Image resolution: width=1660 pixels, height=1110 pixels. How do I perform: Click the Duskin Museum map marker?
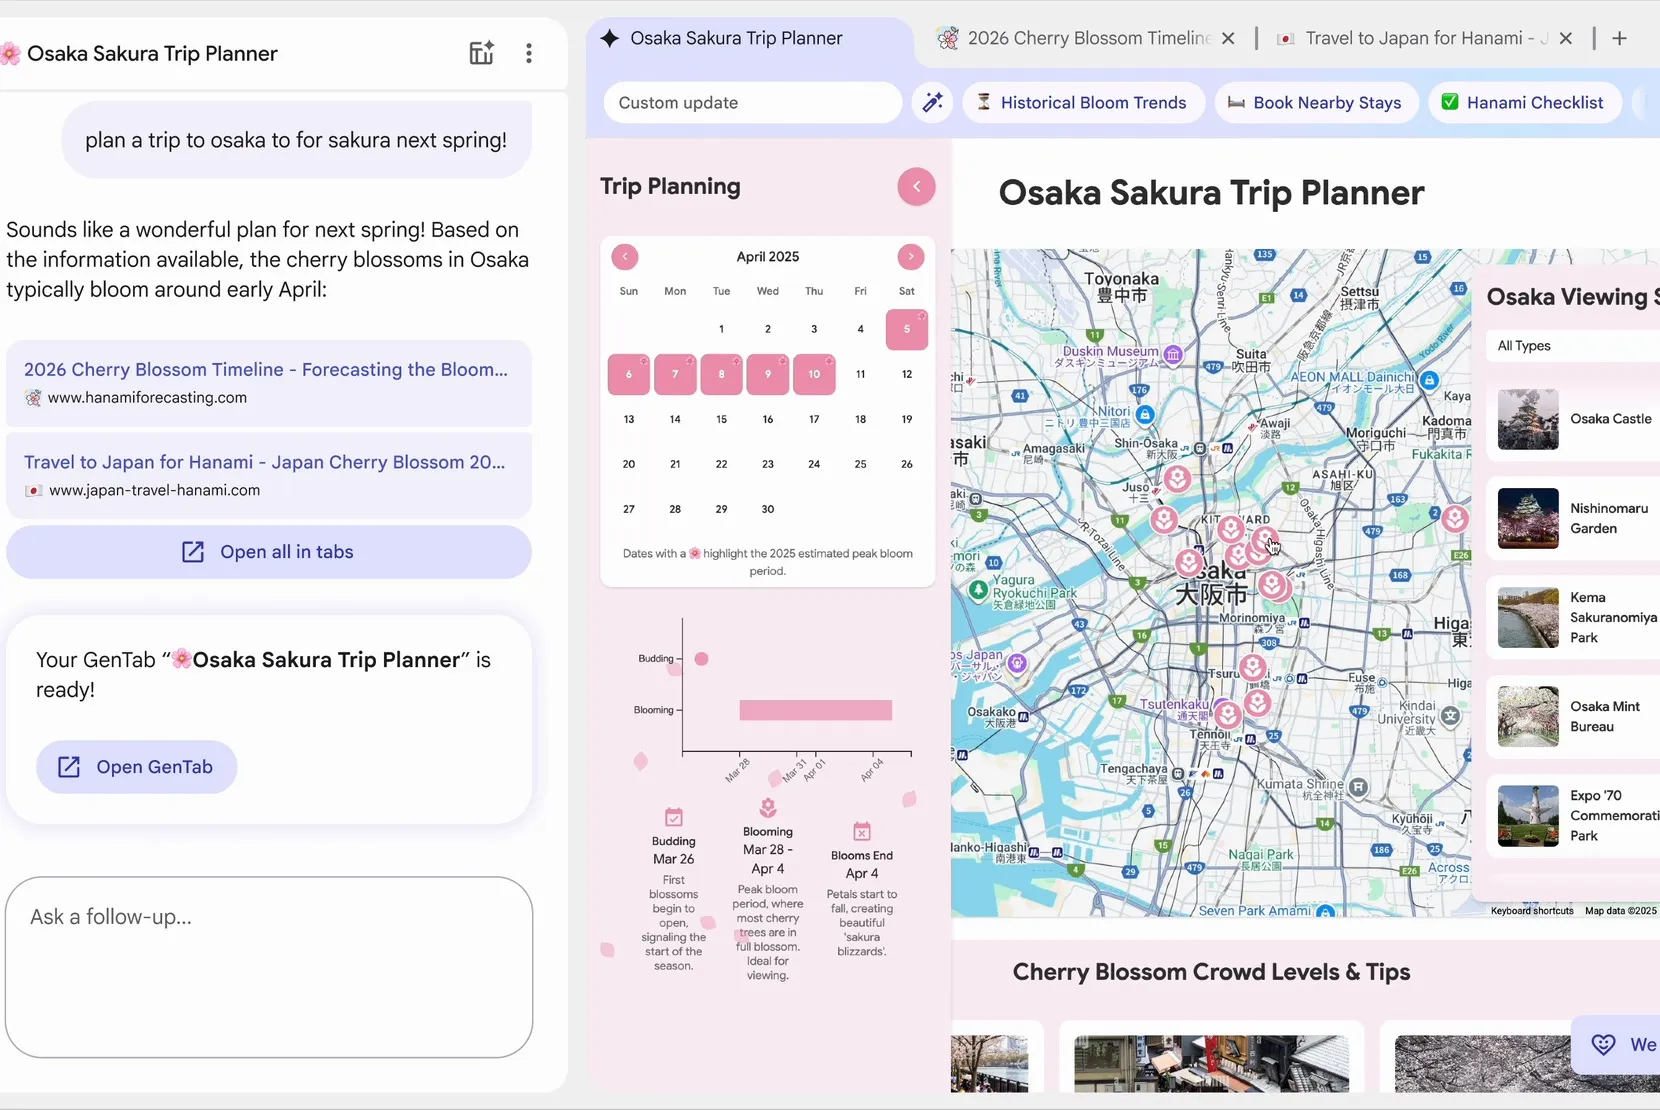1173,353
